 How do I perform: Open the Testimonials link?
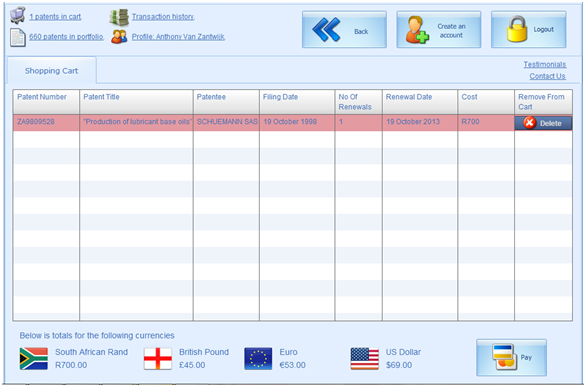pyautogui.click(x=545, y=64)
